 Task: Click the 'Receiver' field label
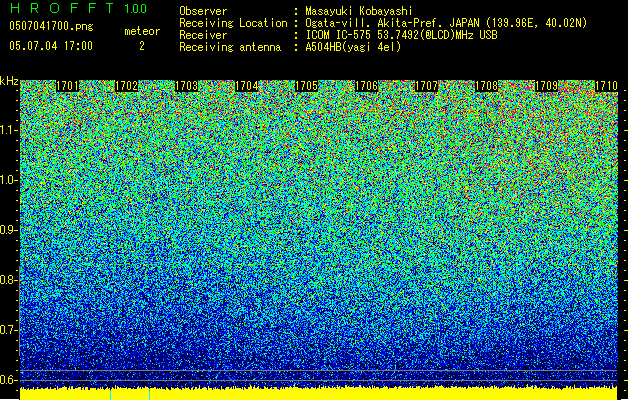coord(203,35)
